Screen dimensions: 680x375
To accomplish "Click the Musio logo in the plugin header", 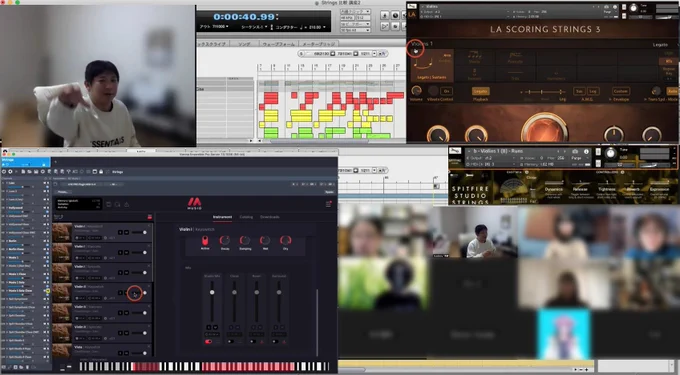I will click(x=194, y=203).
